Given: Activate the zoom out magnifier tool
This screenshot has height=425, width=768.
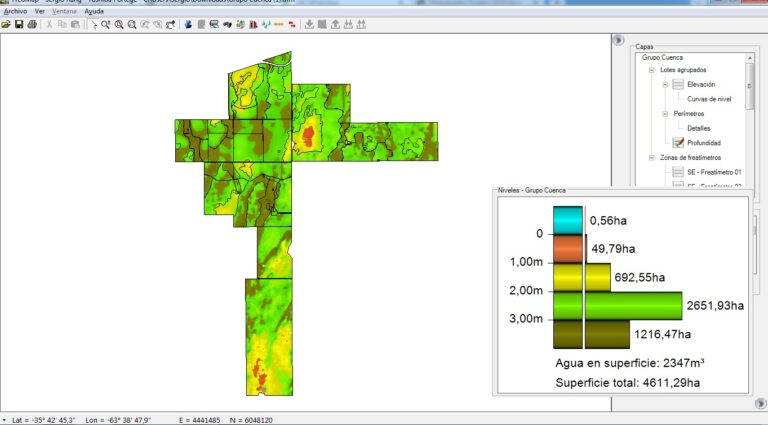Looking at the screenshot, I should click(132, 24).
